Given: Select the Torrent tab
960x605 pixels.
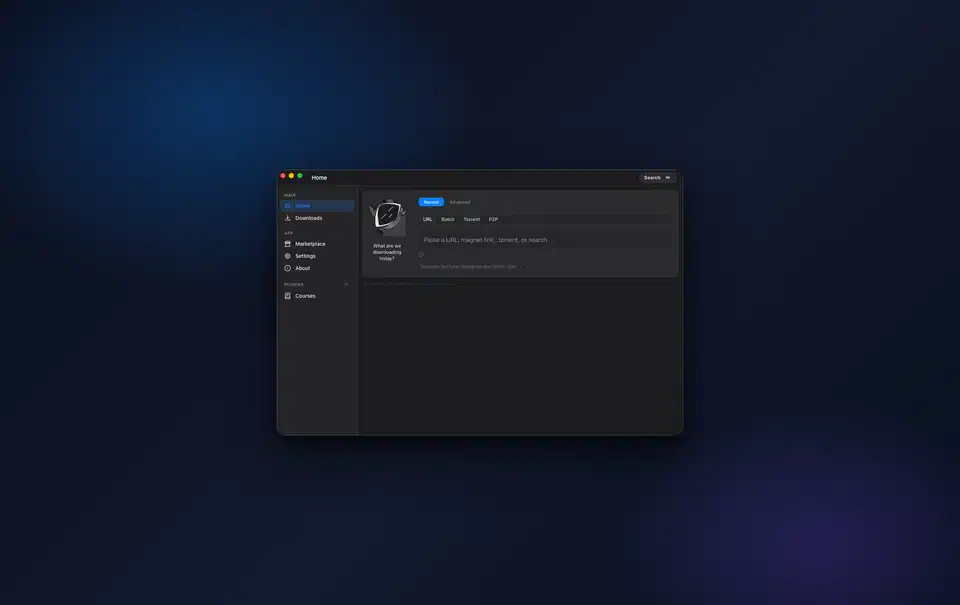Looking at the screenshot, I should click(471, 219).
